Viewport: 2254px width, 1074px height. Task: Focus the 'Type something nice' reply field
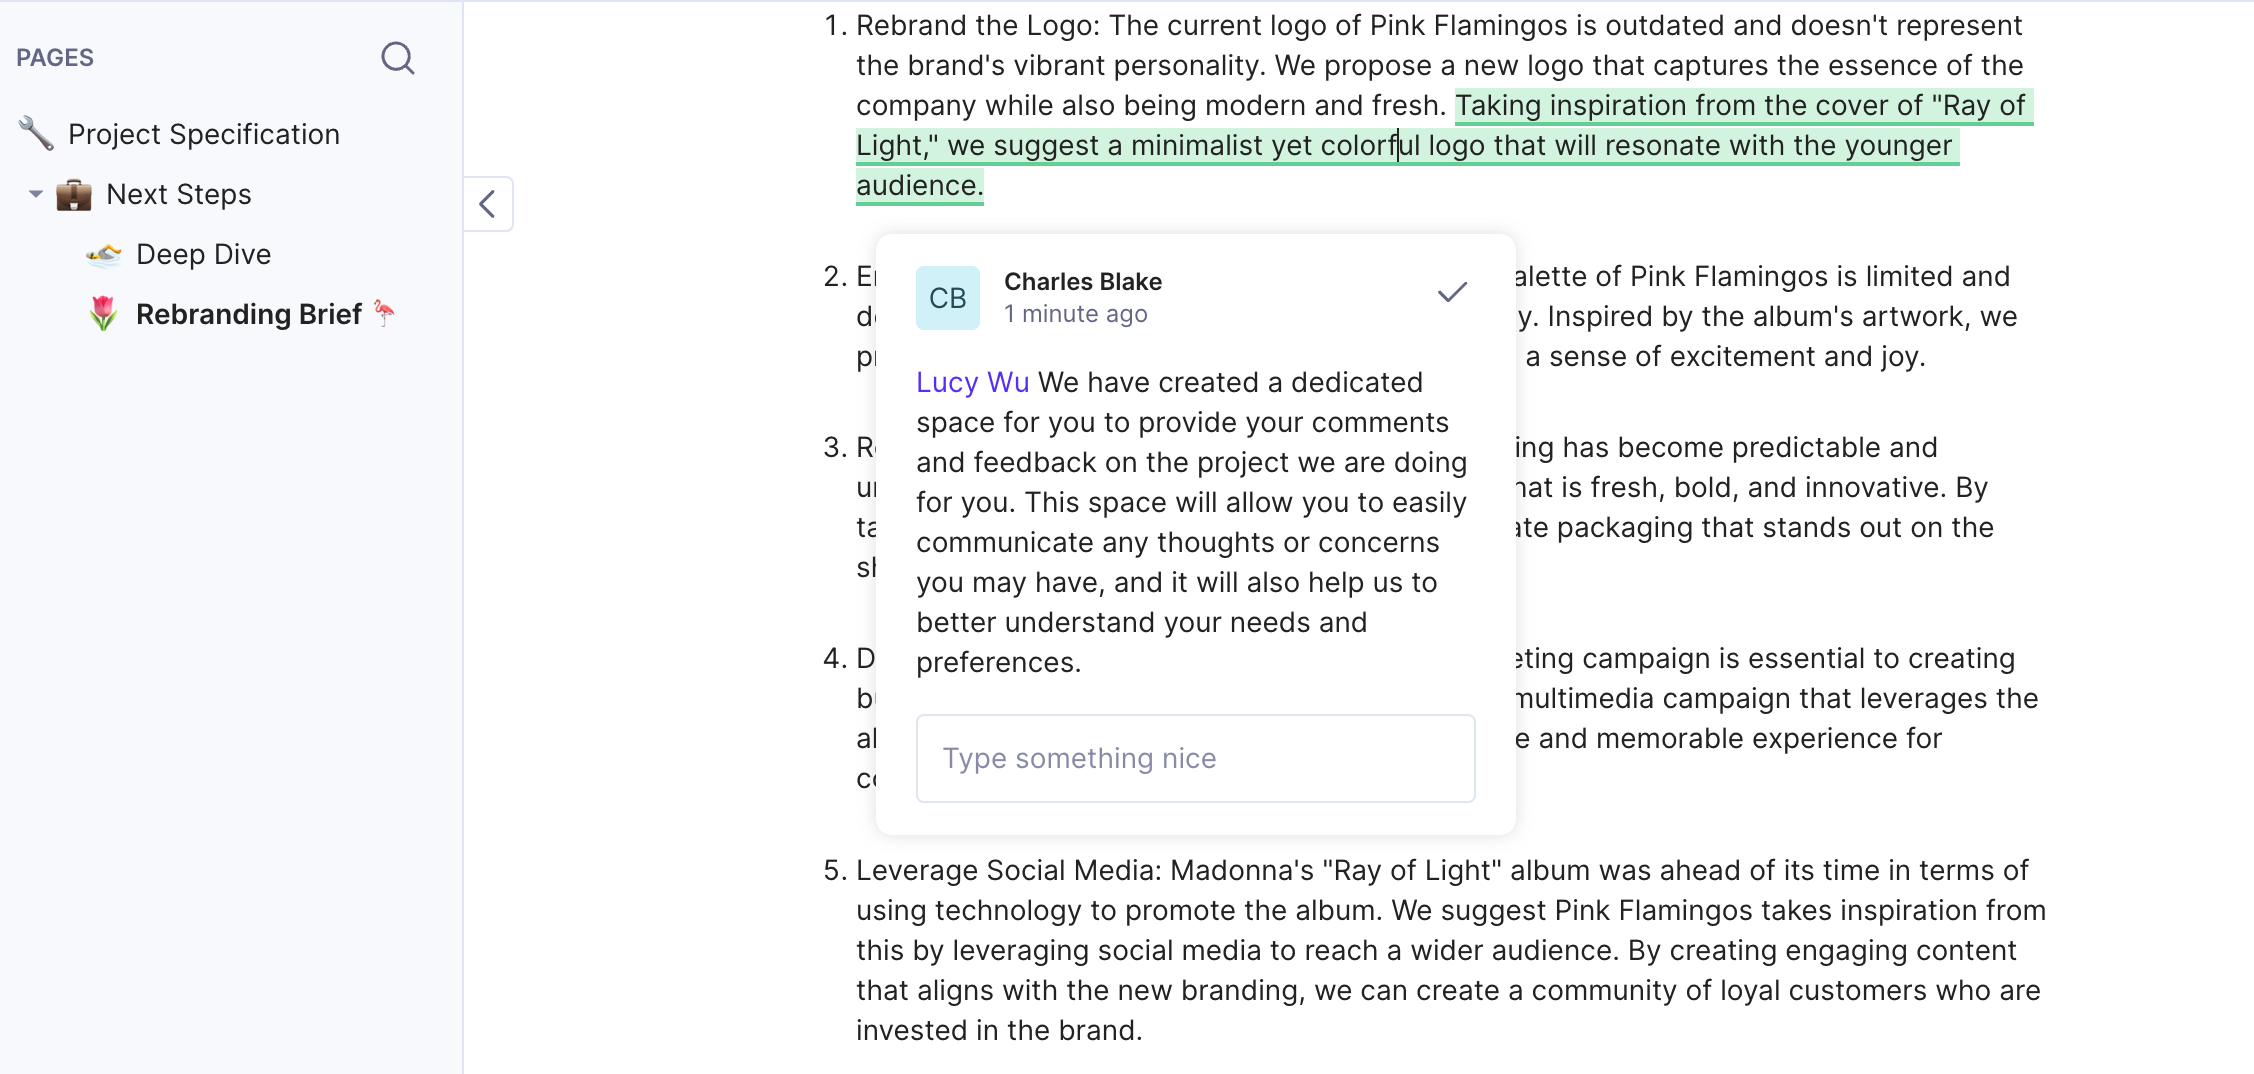1196,758
